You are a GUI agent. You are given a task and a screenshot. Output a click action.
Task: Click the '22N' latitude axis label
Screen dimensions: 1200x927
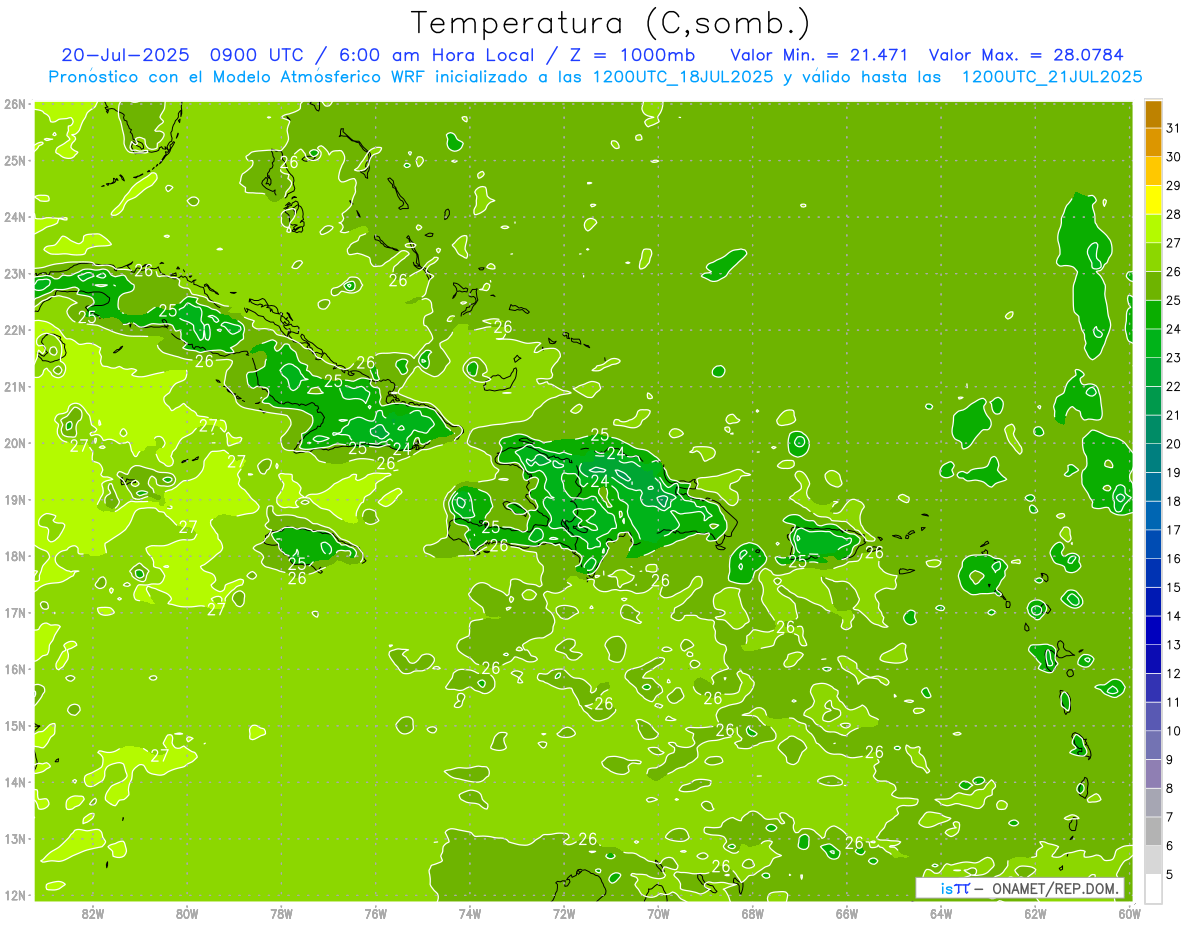[15, 330]
